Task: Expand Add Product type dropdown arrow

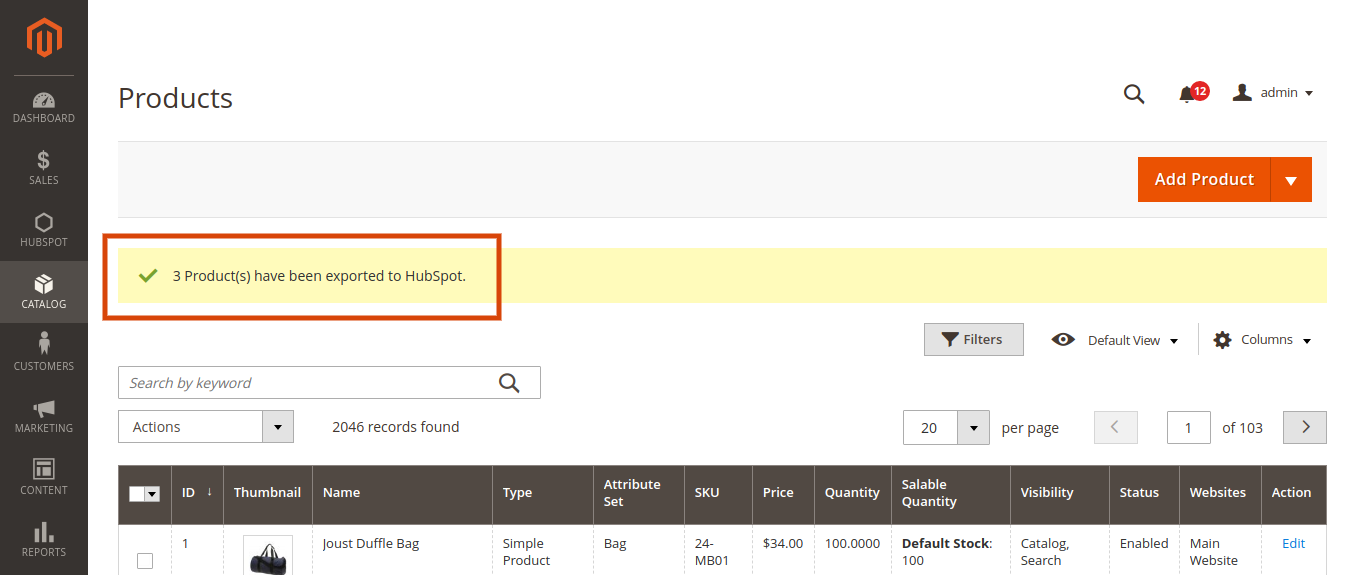Action: (x=1291, y=180)
